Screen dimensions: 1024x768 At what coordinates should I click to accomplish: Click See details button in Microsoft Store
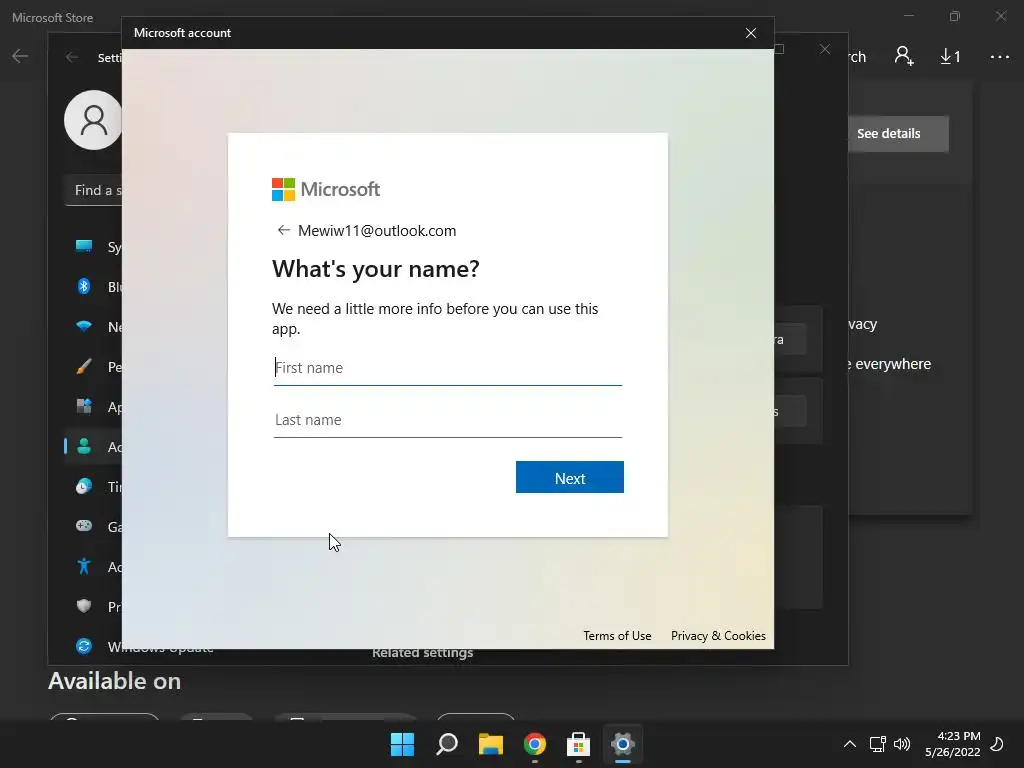(x=898, y=134)
